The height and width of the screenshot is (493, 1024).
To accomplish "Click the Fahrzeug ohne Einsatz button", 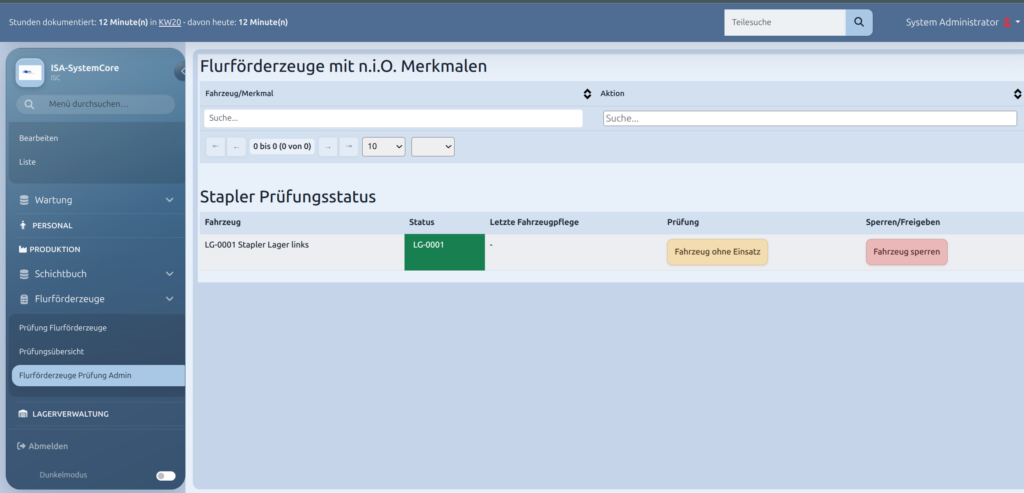I will 717,252.
